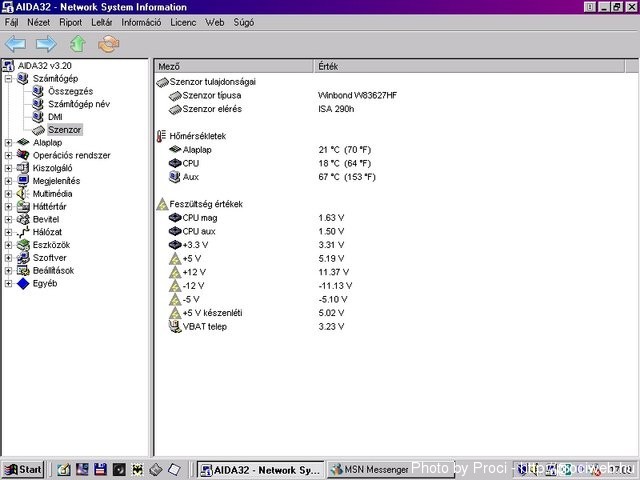The width and height of the screenshot is (640, 480).
Task: Click the Háttértár storage icon
Action: [23, 207]
